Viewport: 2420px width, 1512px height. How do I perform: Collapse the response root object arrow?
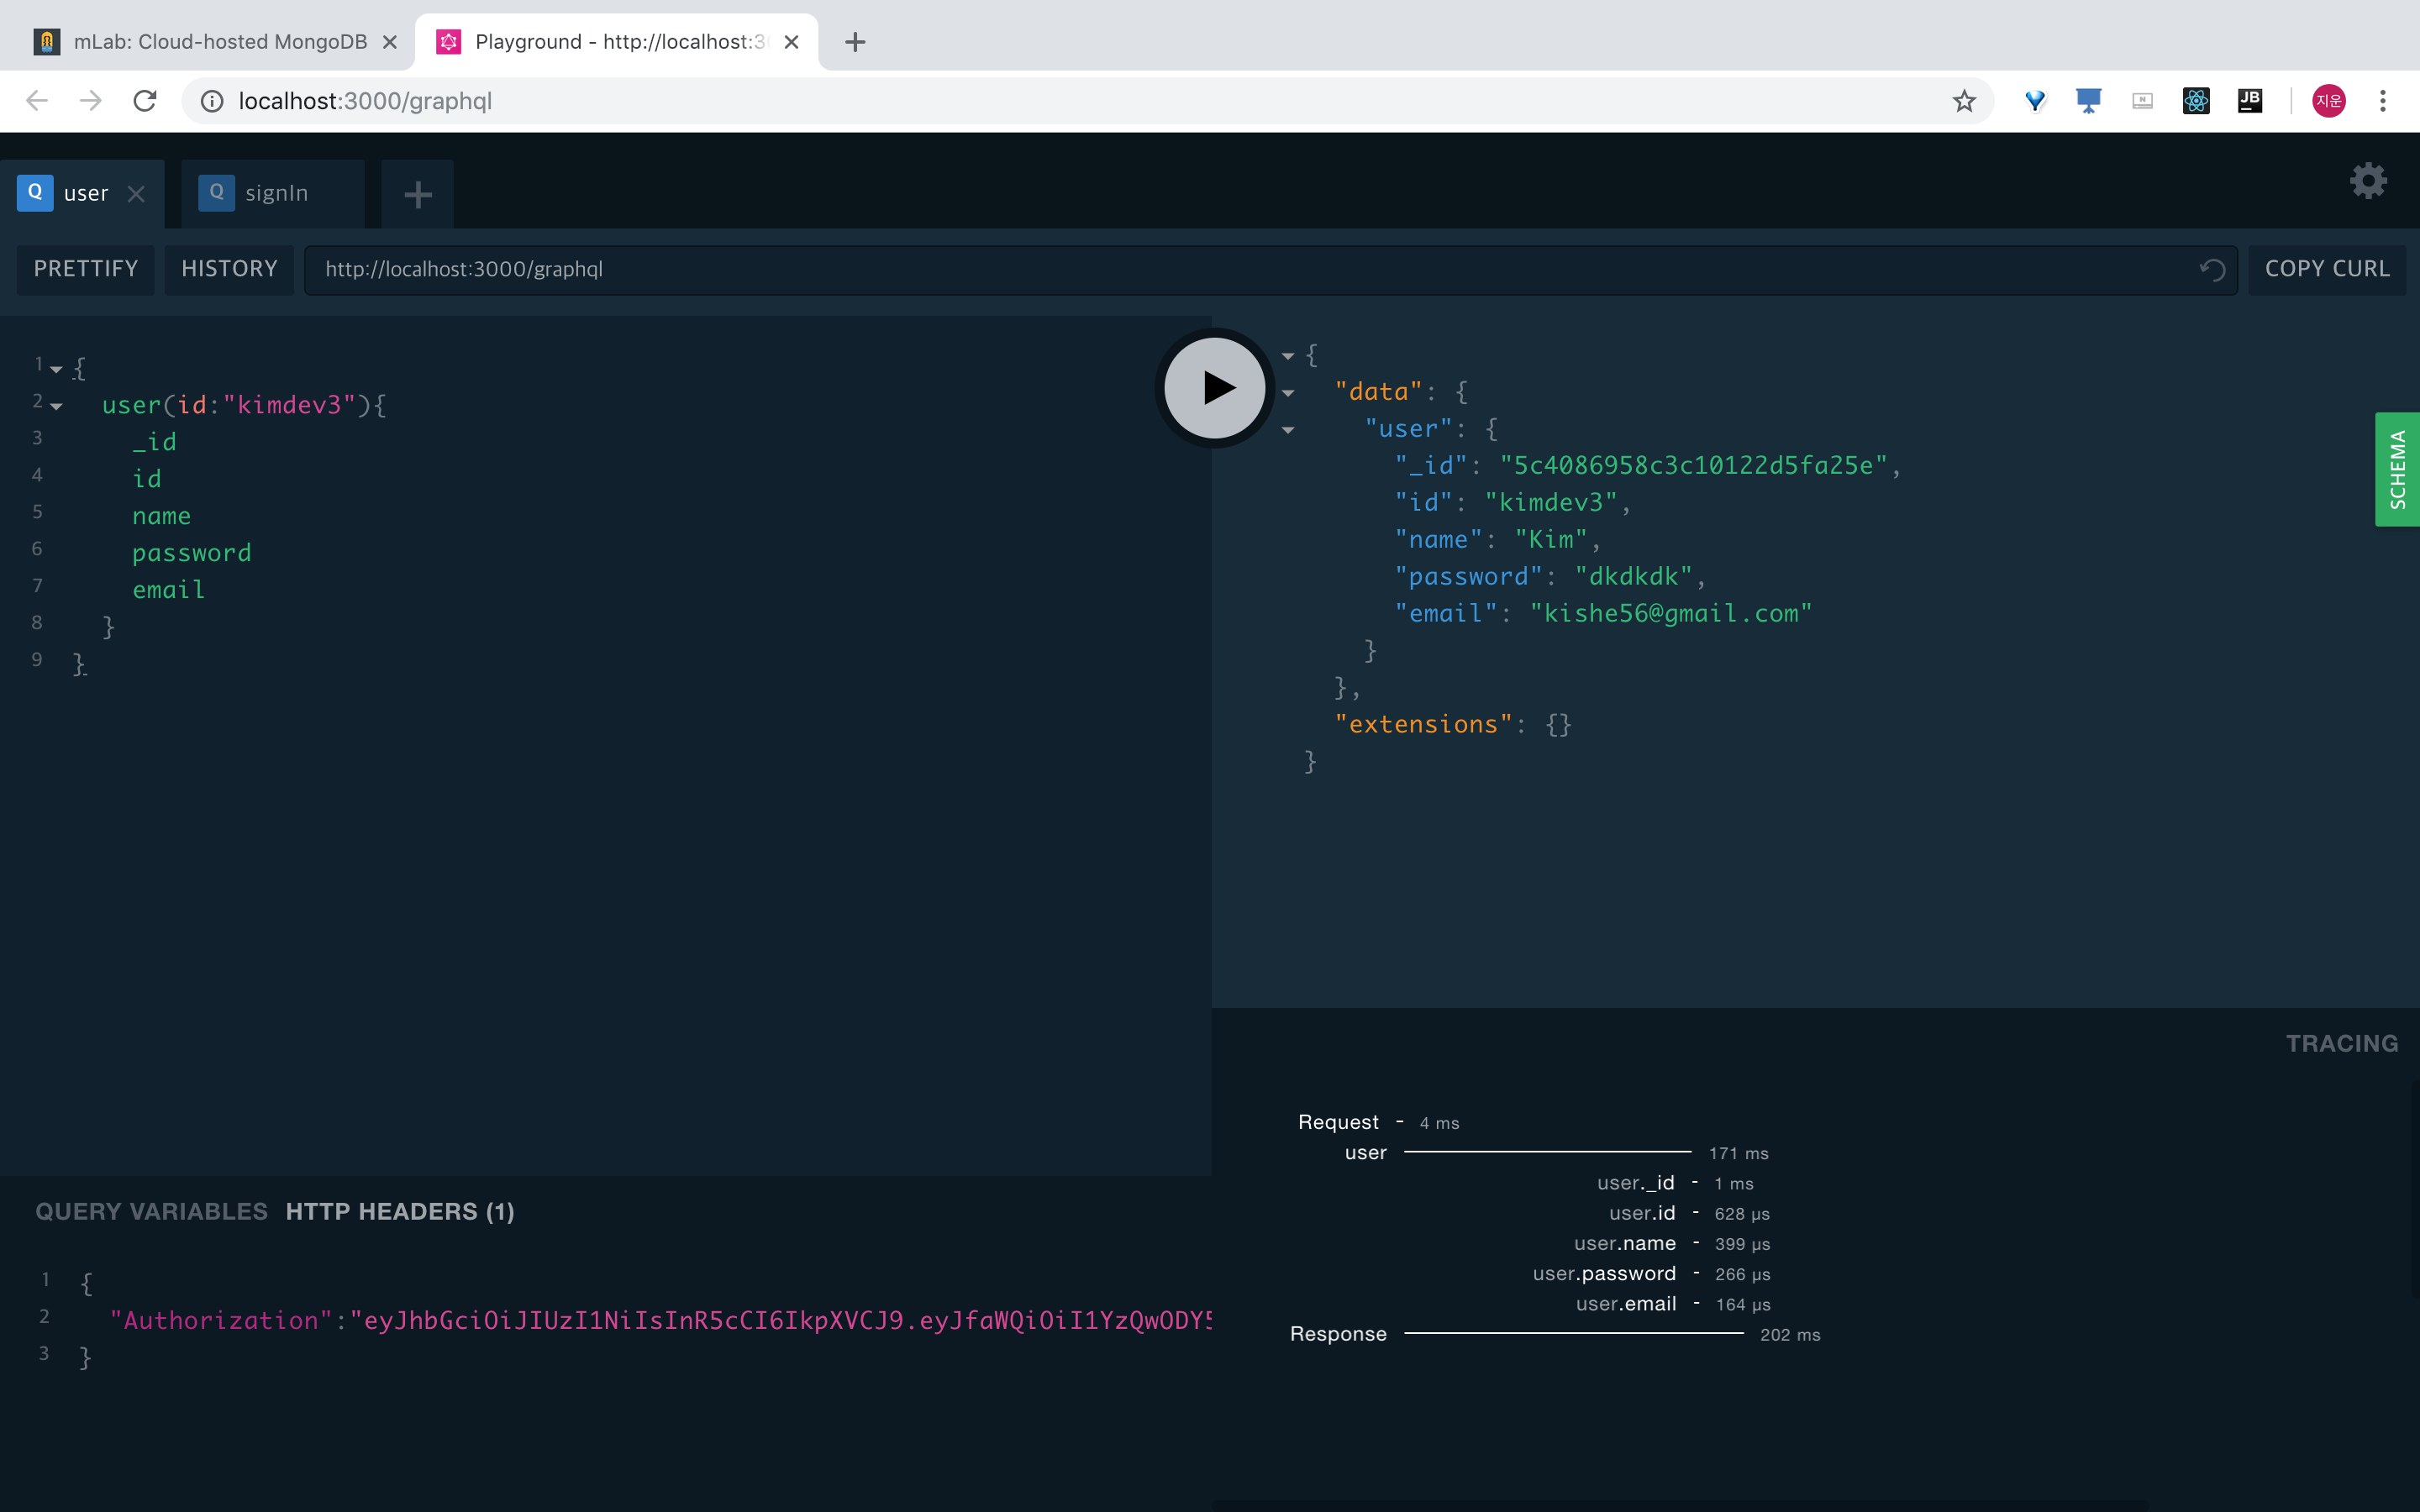tap(1288, 356)
